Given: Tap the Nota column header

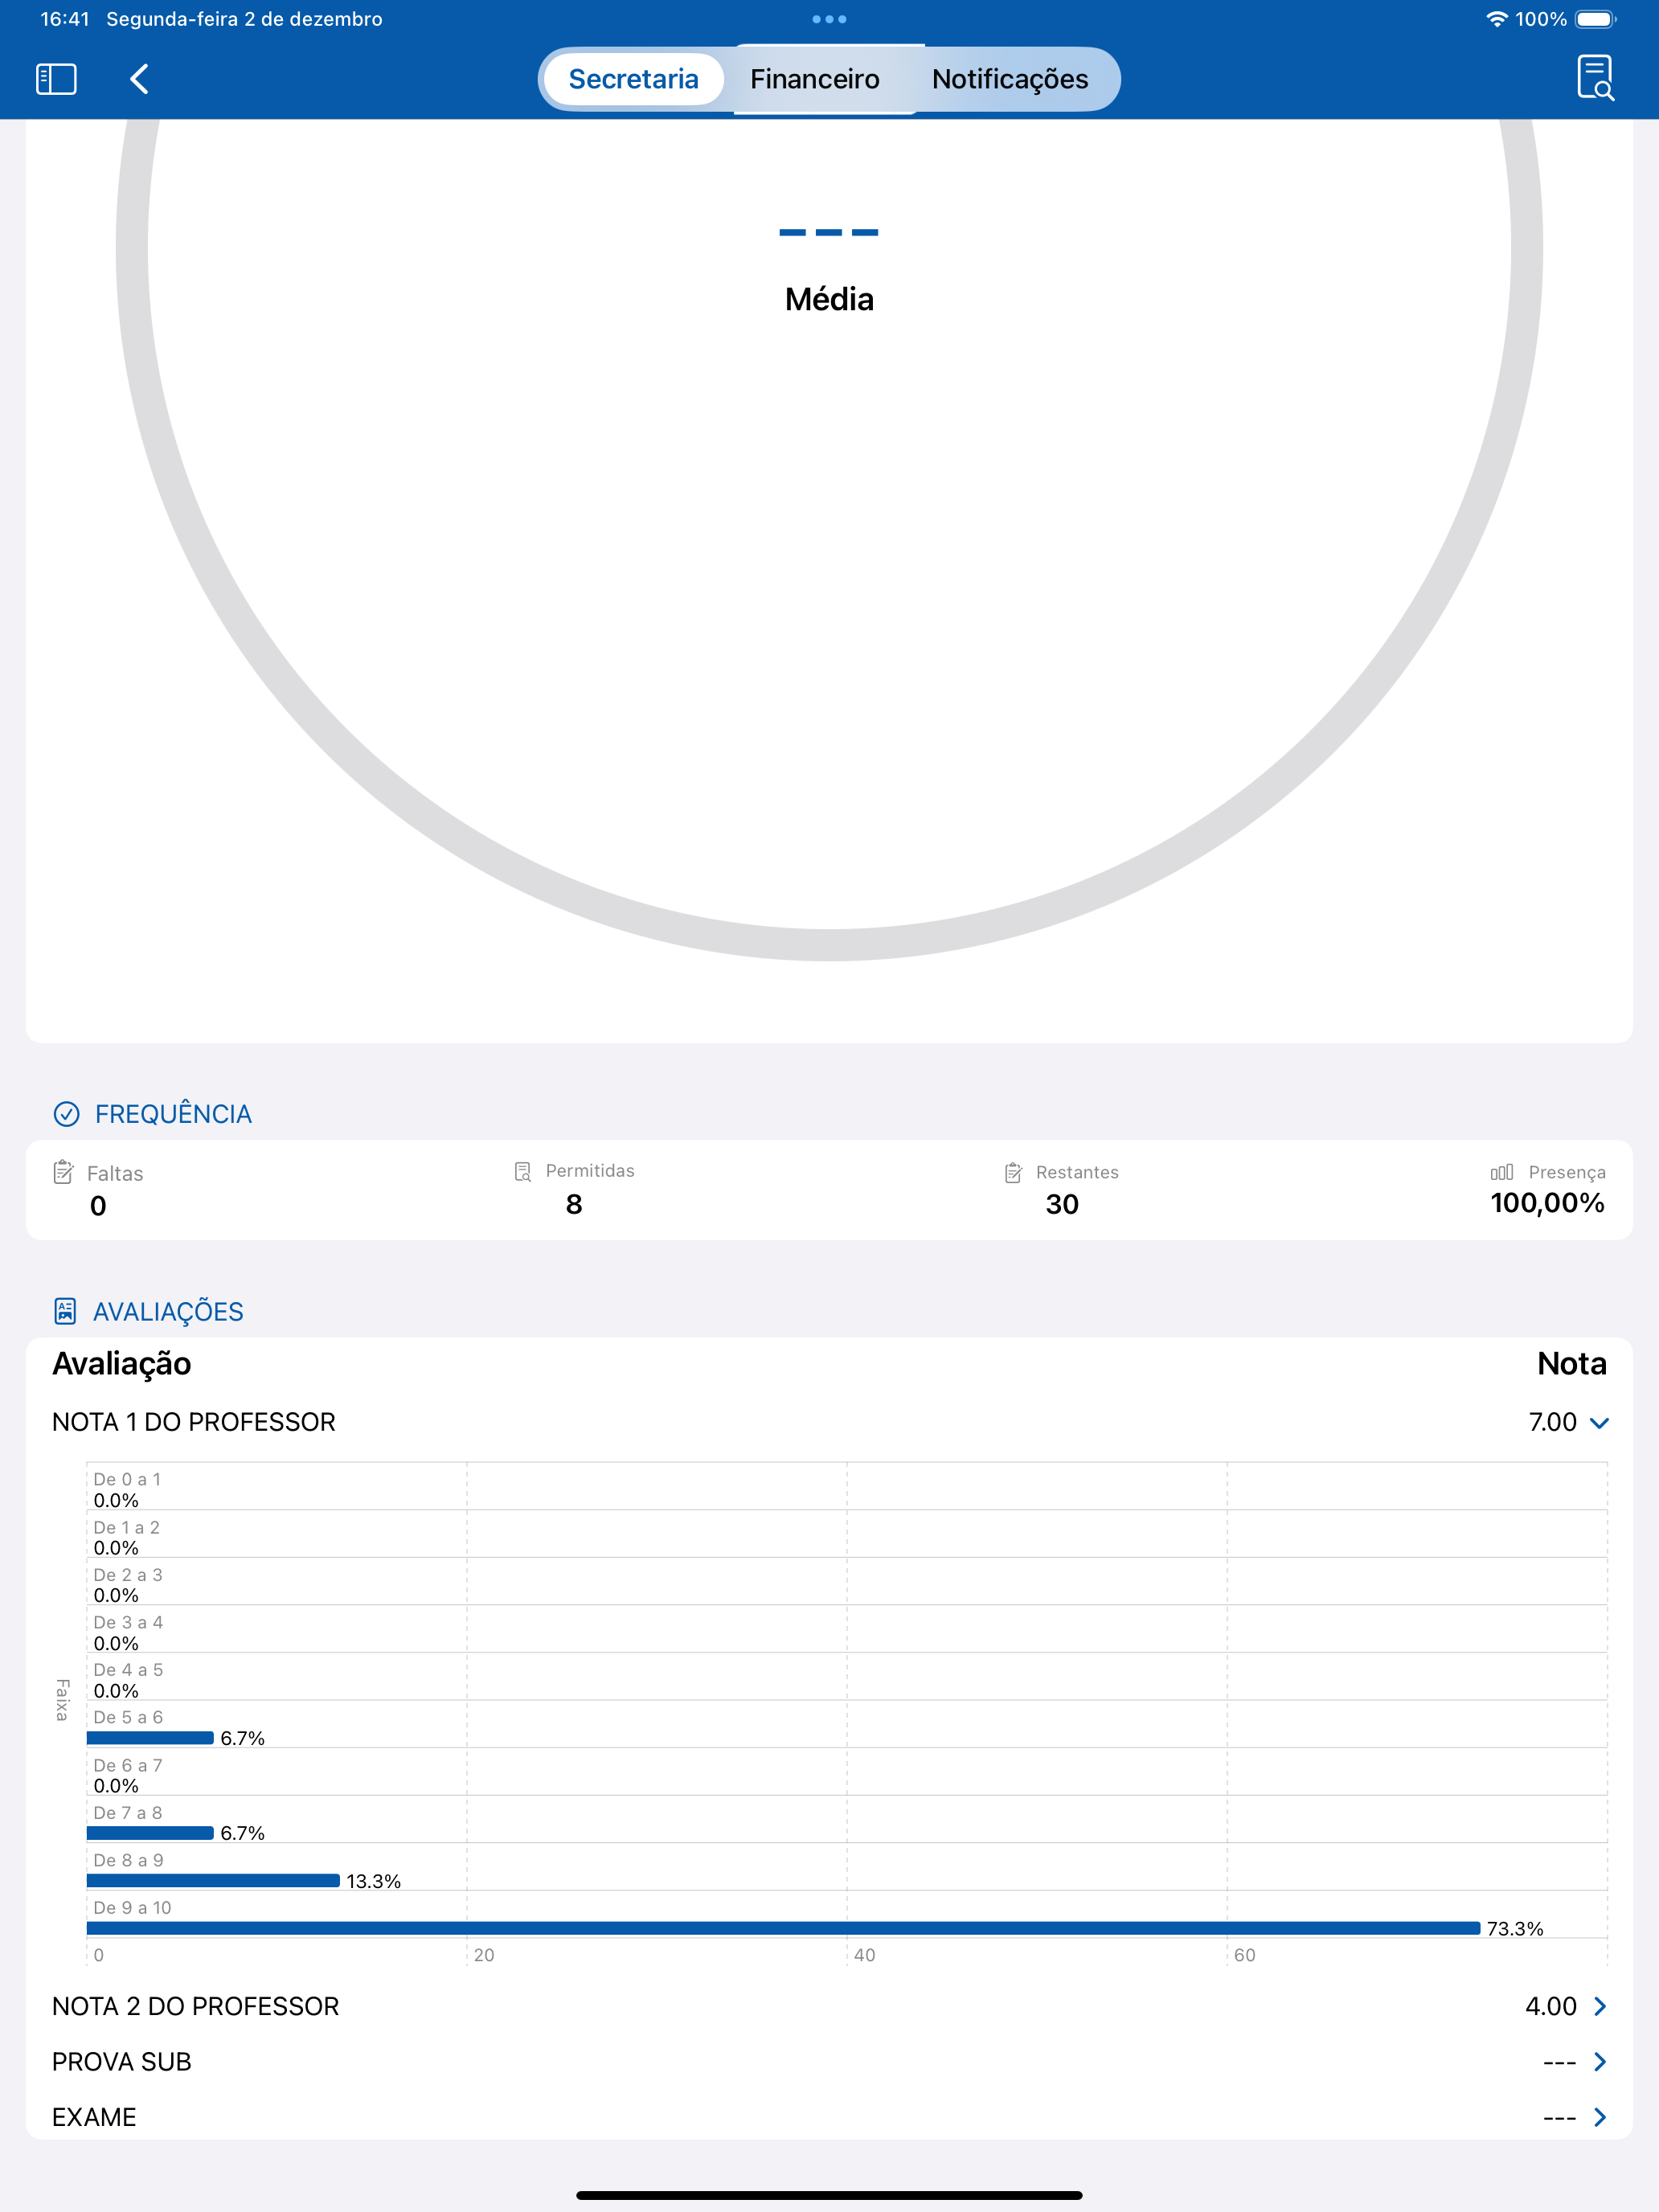Looking at the screenshot, I should click(1571, 1364).
